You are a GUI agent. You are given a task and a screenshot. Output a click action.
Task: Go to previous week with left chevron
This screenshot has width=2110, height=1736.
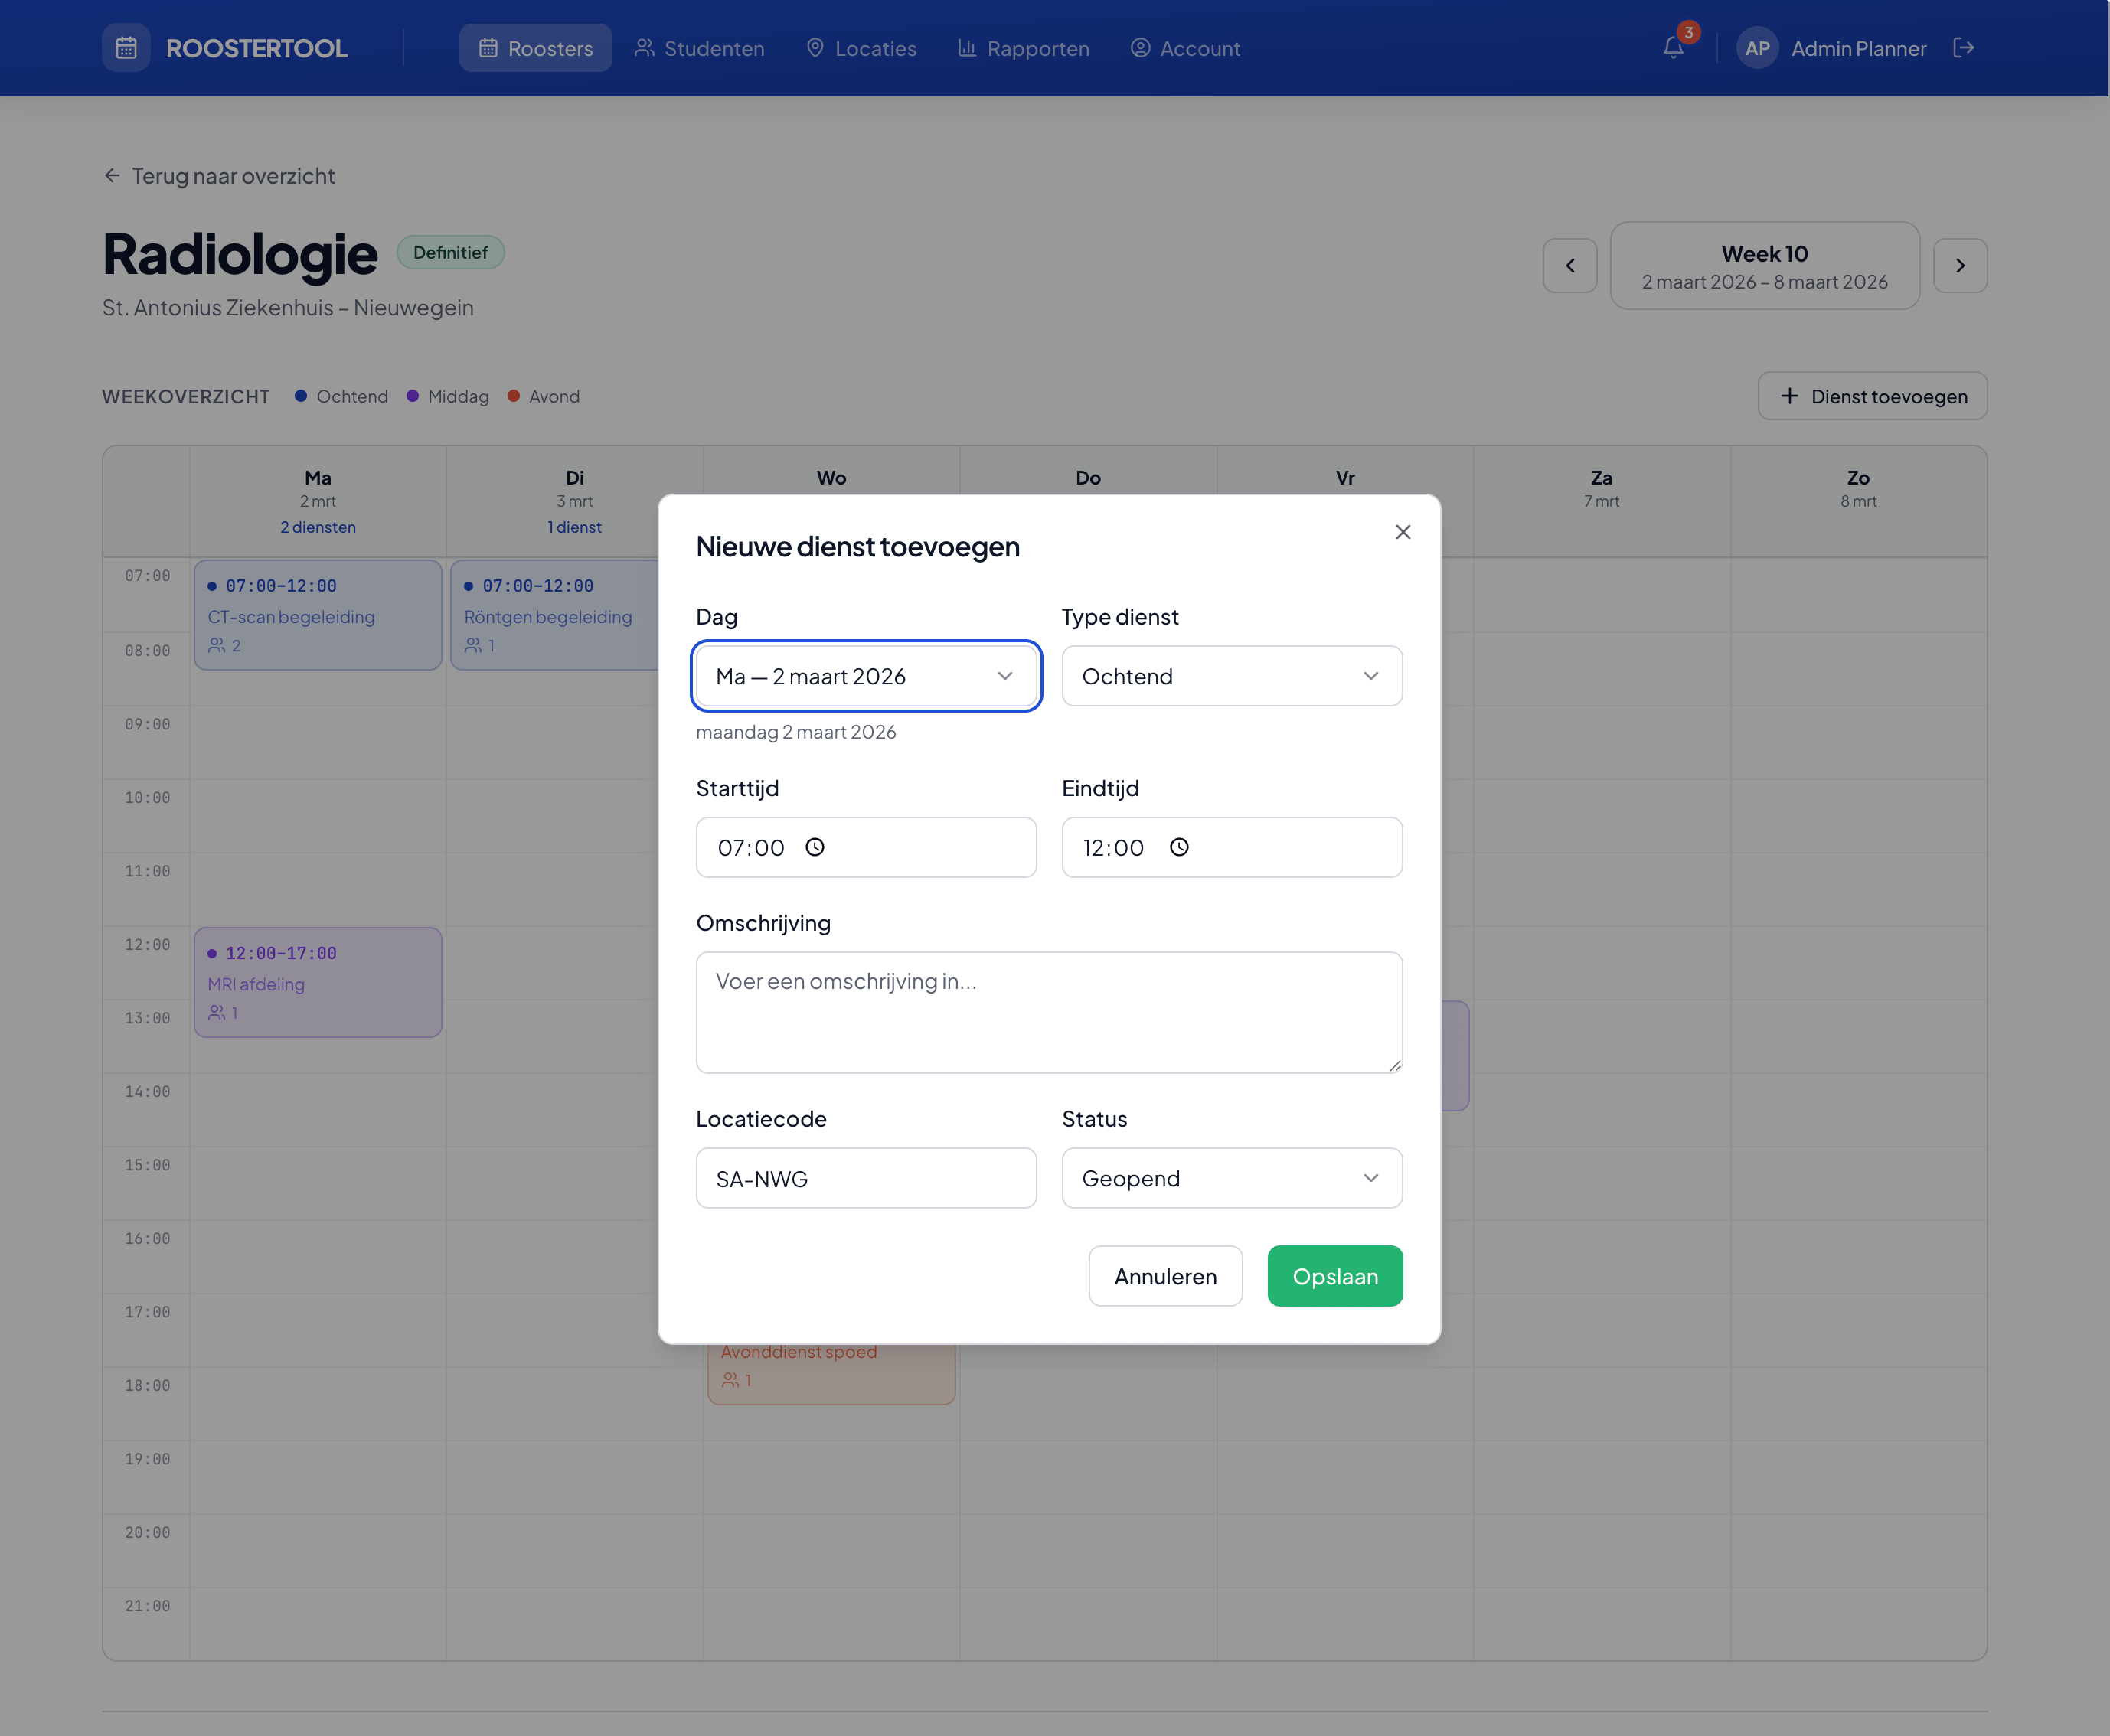(x=1569, y=266)
